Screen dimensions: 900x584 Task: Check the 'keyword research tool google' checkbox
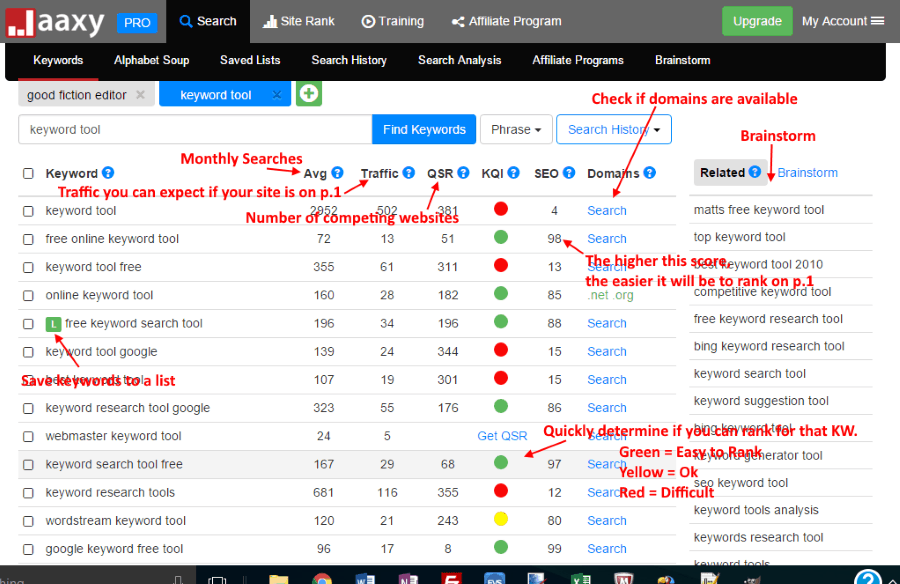click(28, 408)
